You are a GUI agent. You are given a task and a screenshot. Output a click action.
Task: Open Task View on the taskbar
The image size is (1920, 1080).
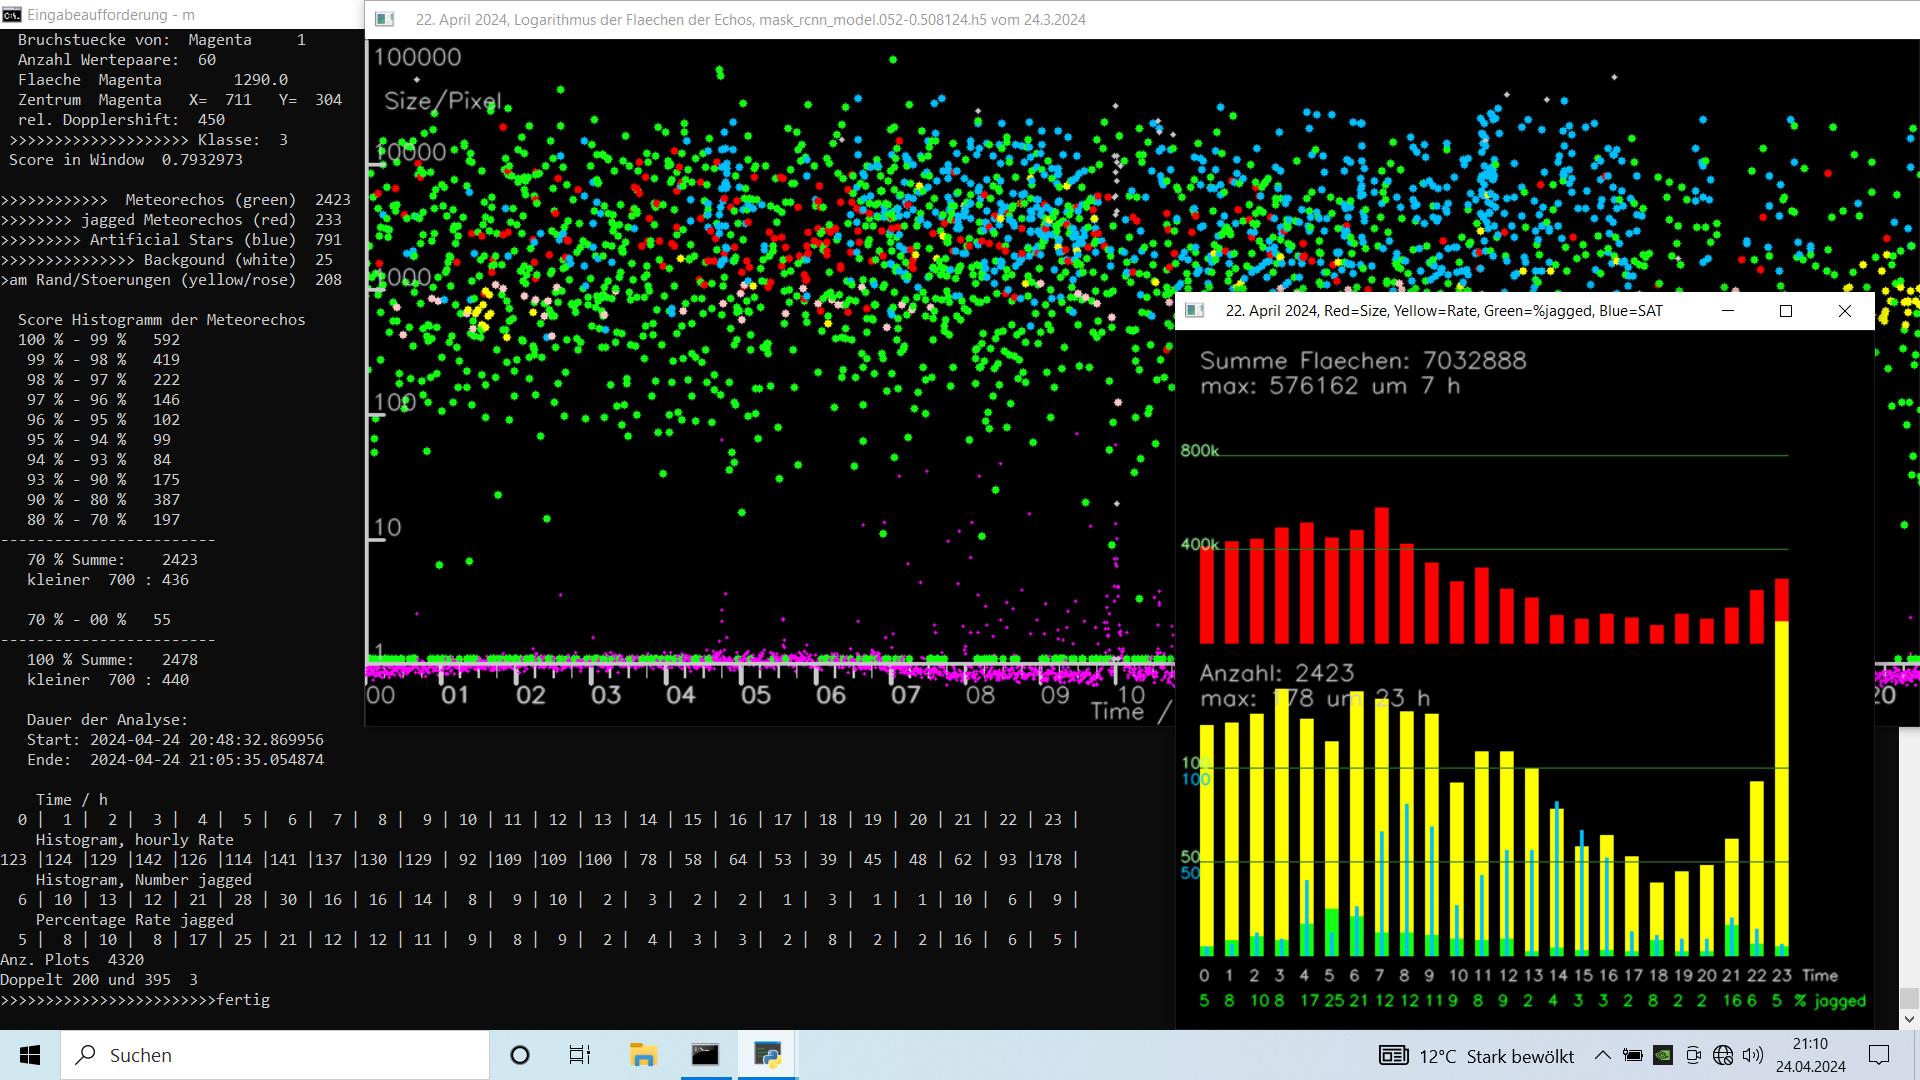click(x=580, y=1055)
